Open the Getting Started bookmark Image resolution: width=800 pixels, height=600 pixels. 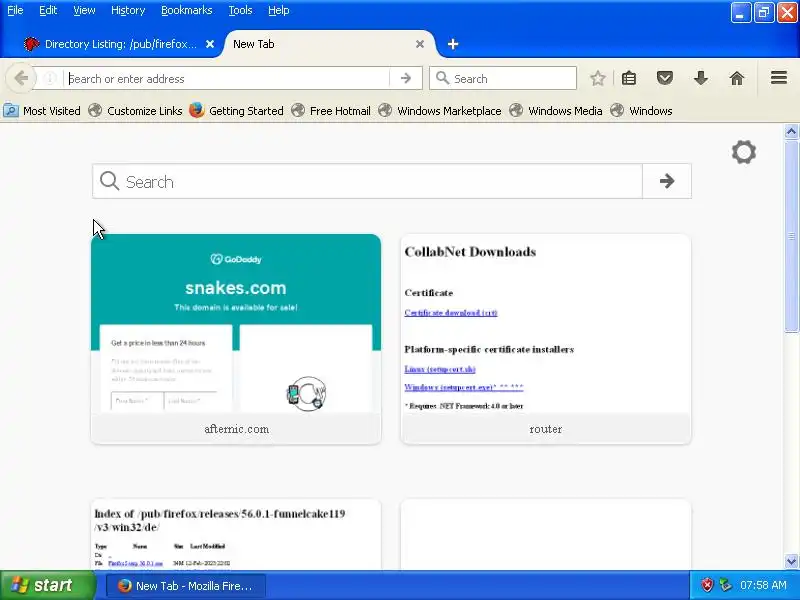tap(236, 111)
